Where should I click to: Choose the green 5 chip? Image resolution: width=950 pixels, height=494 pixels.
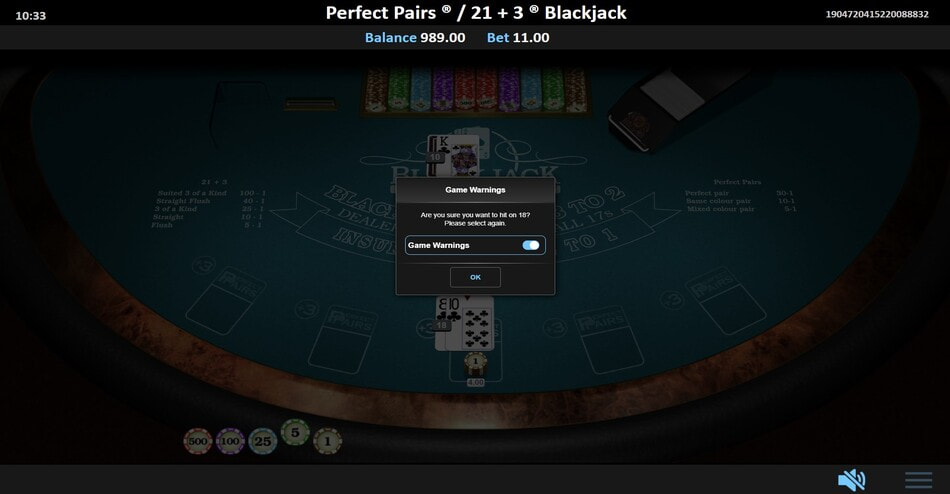[295, 433]
